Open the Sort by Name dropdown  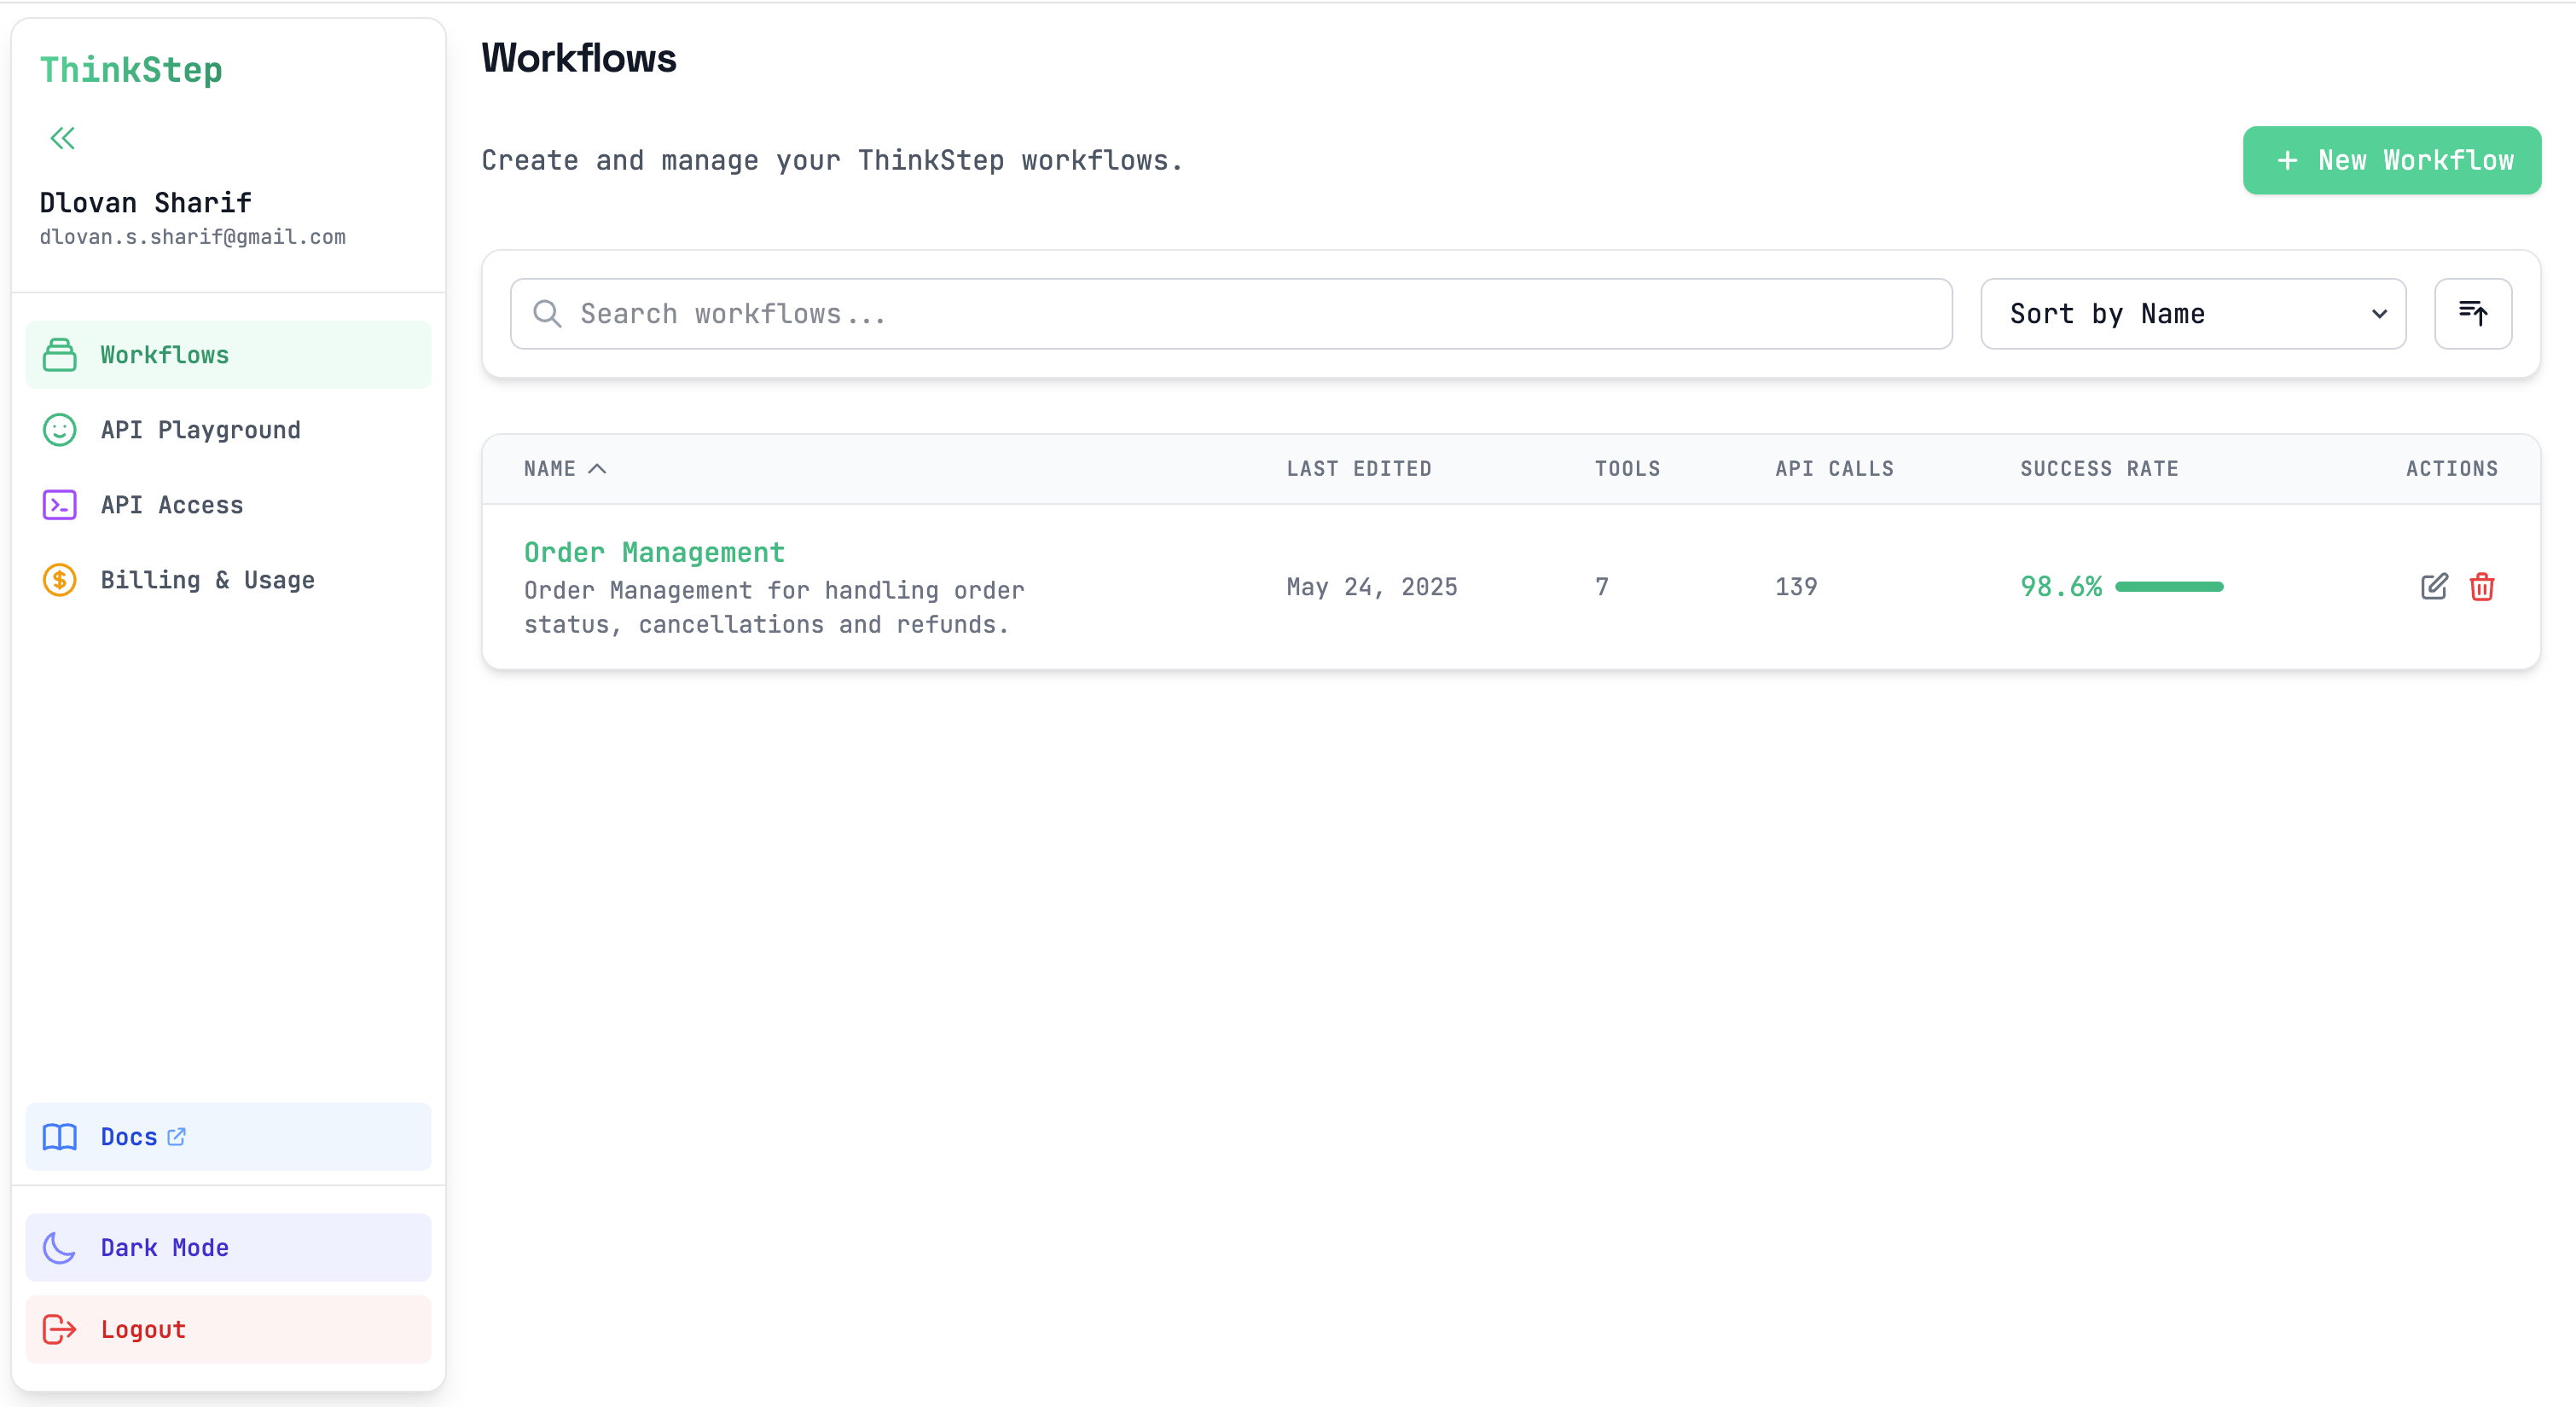[x=2192, y=314]
